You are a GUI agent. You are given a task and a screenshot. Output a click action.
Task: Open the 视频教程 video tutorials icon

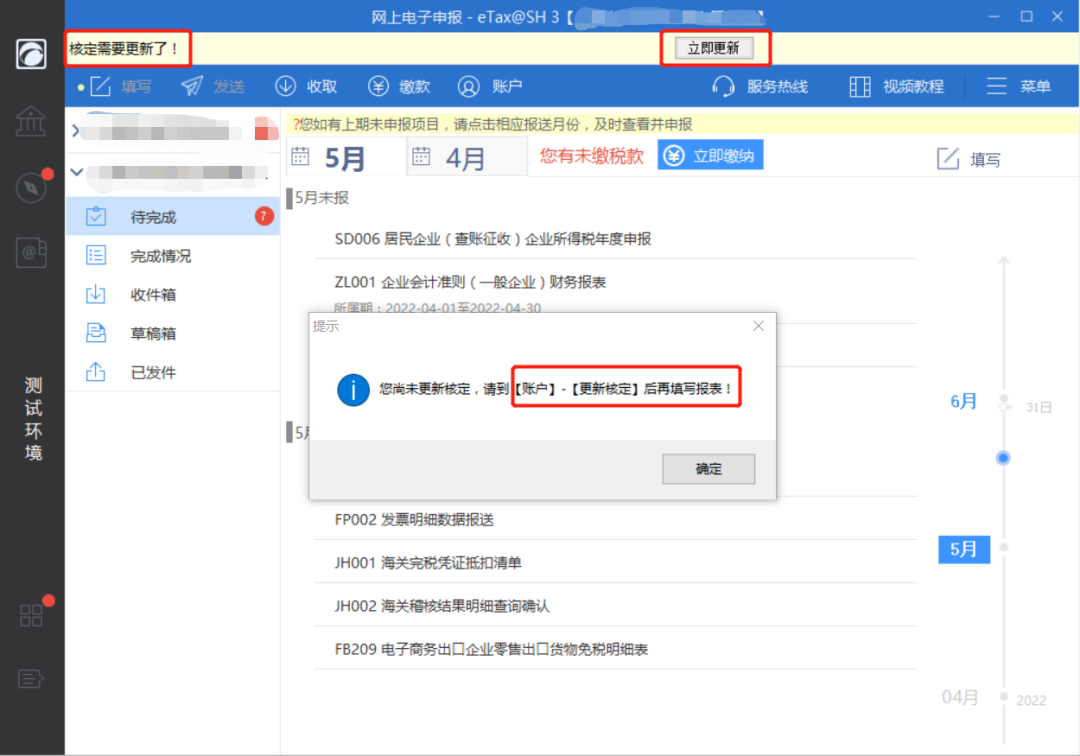[x=859, y=86]
